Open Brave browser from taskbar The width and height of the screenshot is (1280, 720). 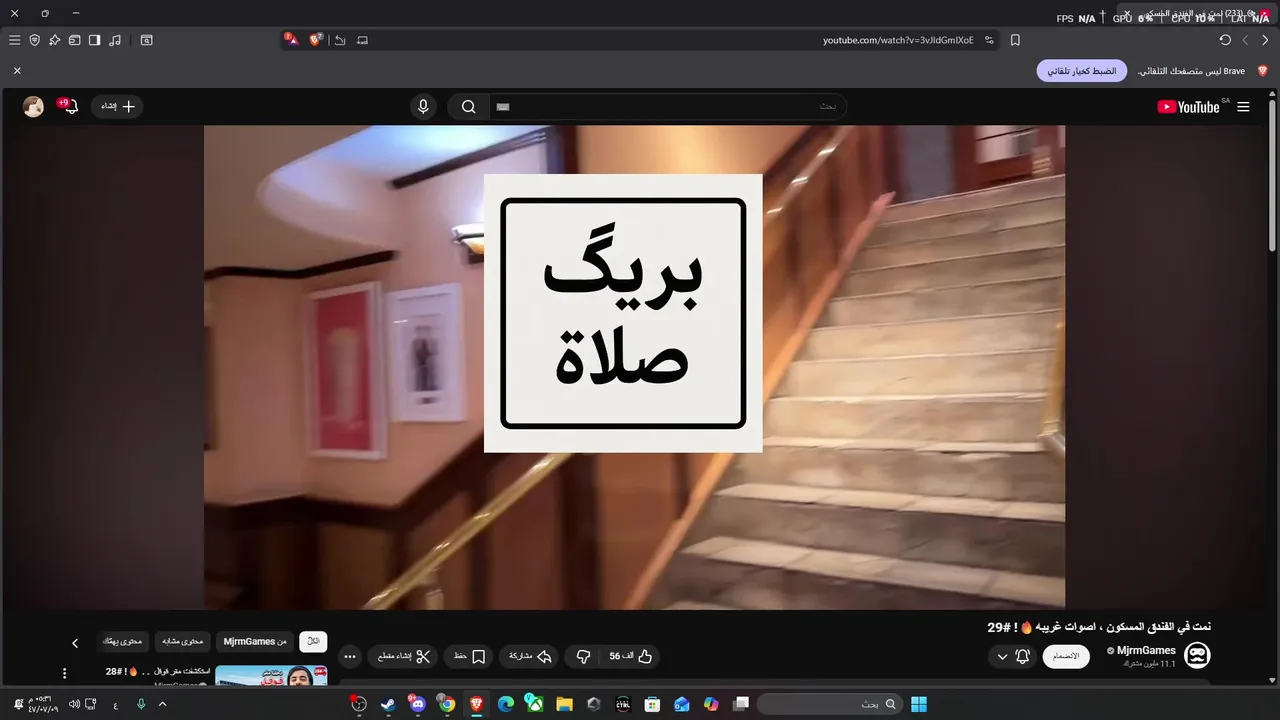476,704
